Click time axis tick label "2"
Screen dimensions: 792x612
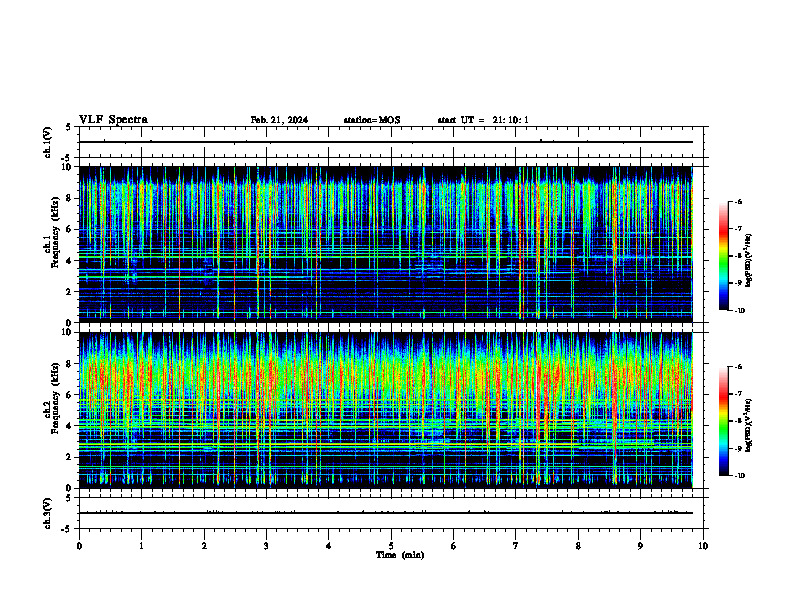(x=204, y=546)
